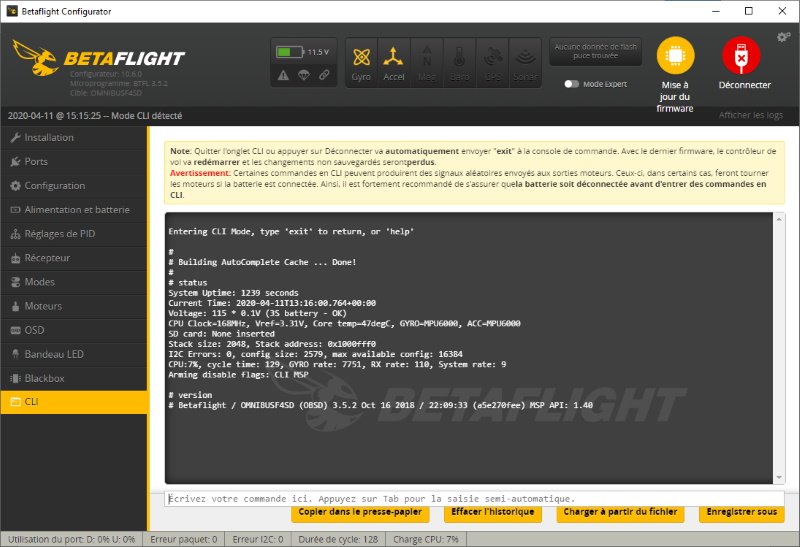Screen dimensions: 800x547
Task: Go to the Moteurs tab
Action: point(43,306)
